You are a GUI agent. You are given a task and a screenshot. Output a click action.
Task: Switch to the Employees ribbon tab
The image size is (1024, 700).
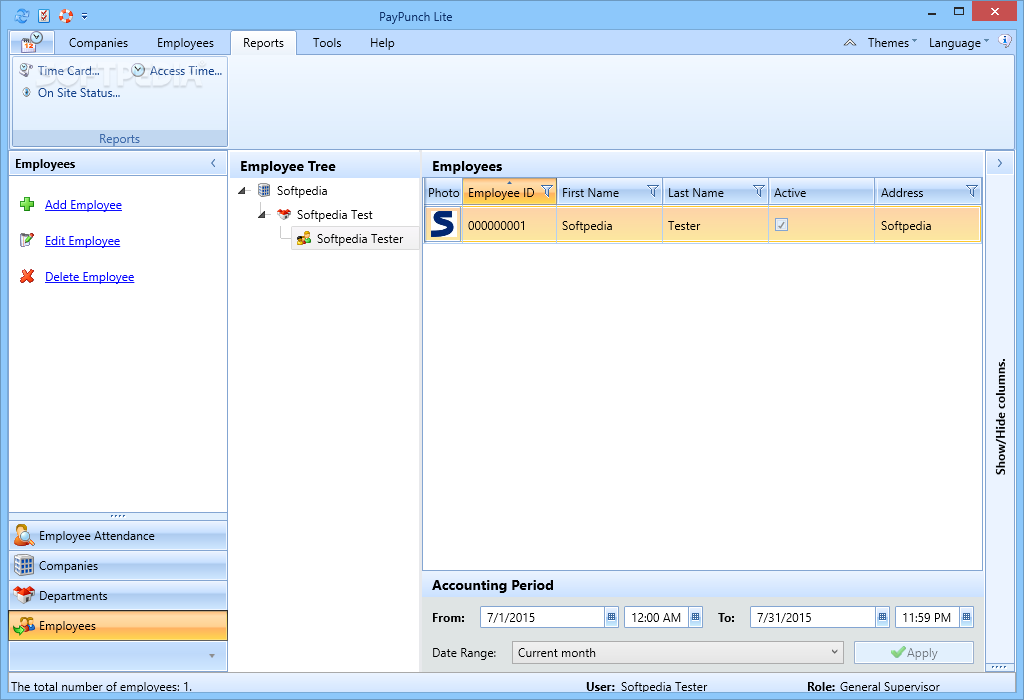point(185,43)
